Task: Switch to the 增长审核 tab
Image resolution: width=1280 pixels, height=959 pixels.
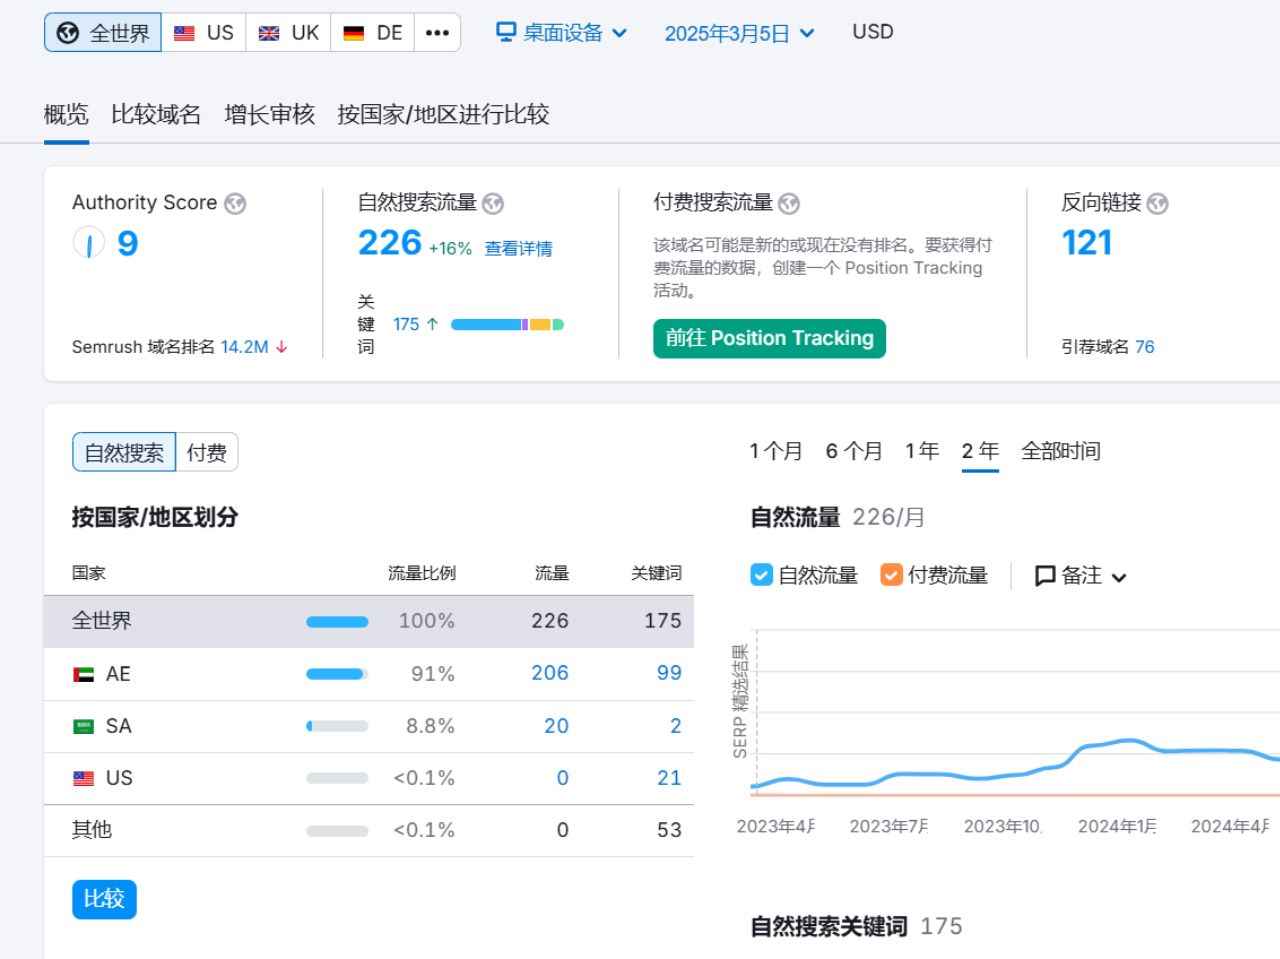Action: pyautogui.click(x=270, y=115)
